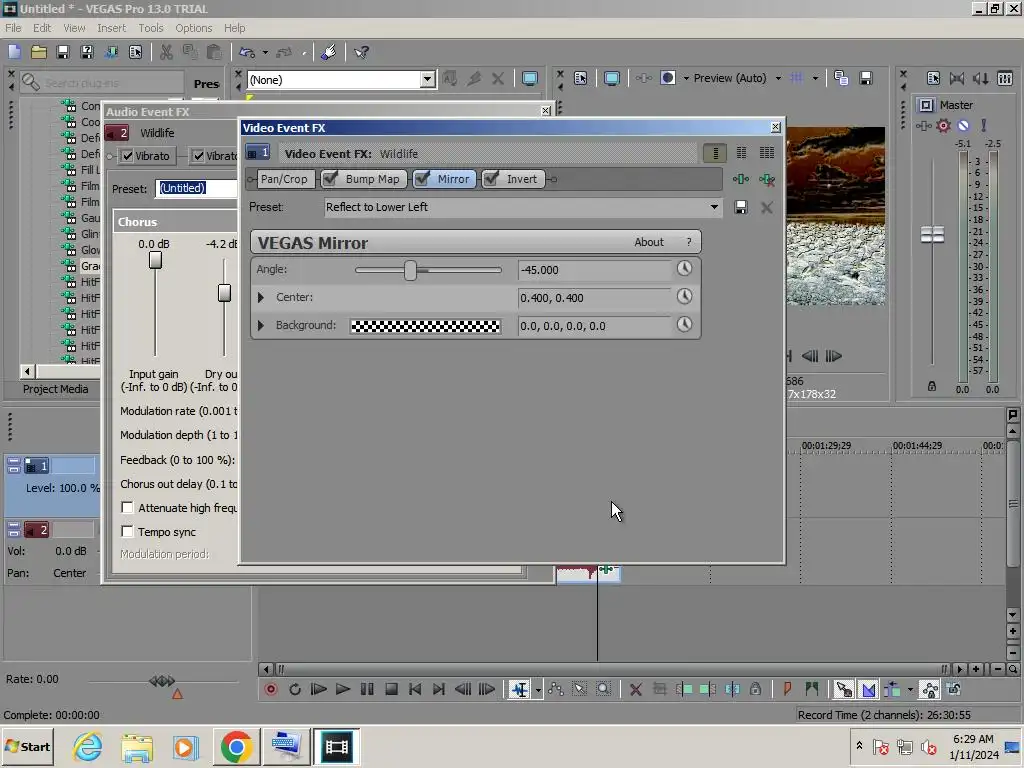
Task: Open Internet Explorer from the taskbar
Action: (x=88, y=746)
